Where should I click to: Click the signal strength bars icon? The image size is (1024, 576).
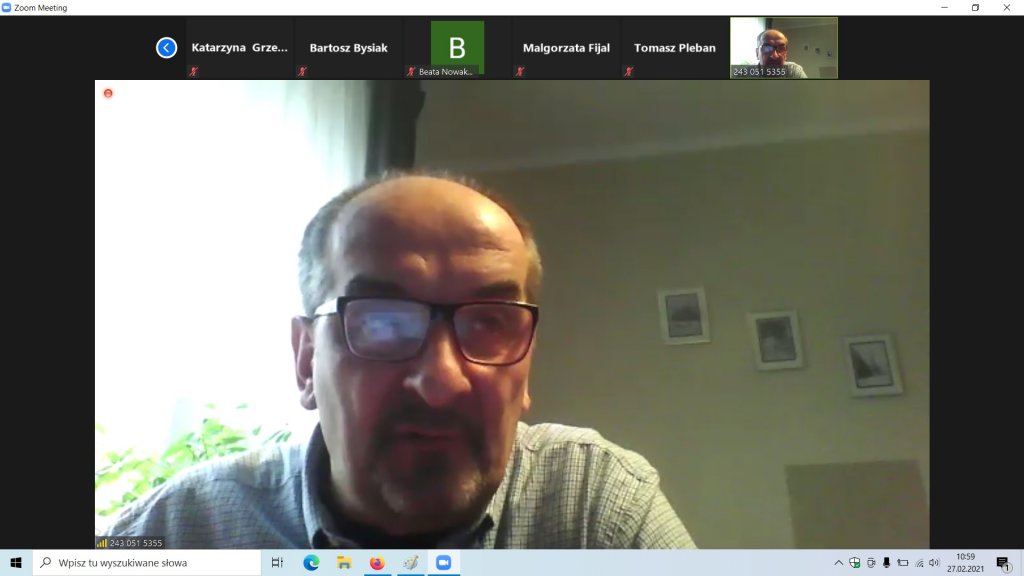pyautogui.click(x=102, y=543)
